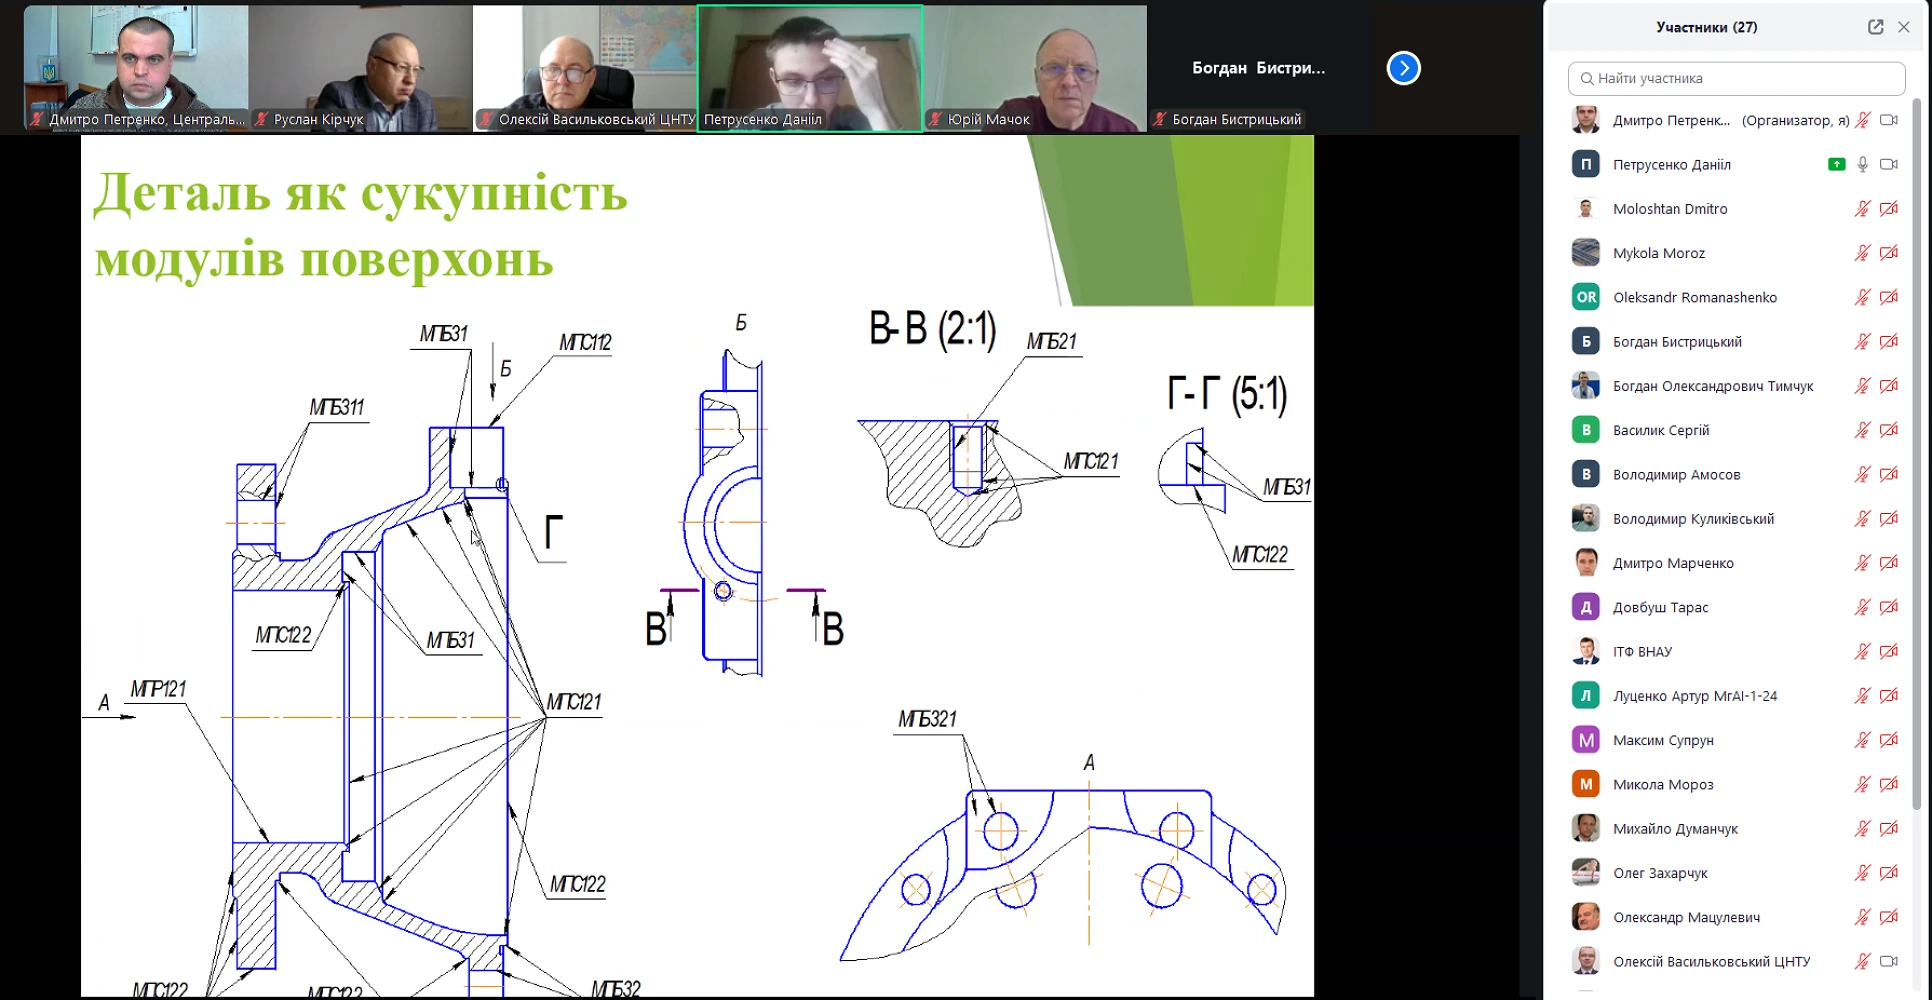Click Петрусенко Данііл's green screen share icon

tap(1836, 164)
